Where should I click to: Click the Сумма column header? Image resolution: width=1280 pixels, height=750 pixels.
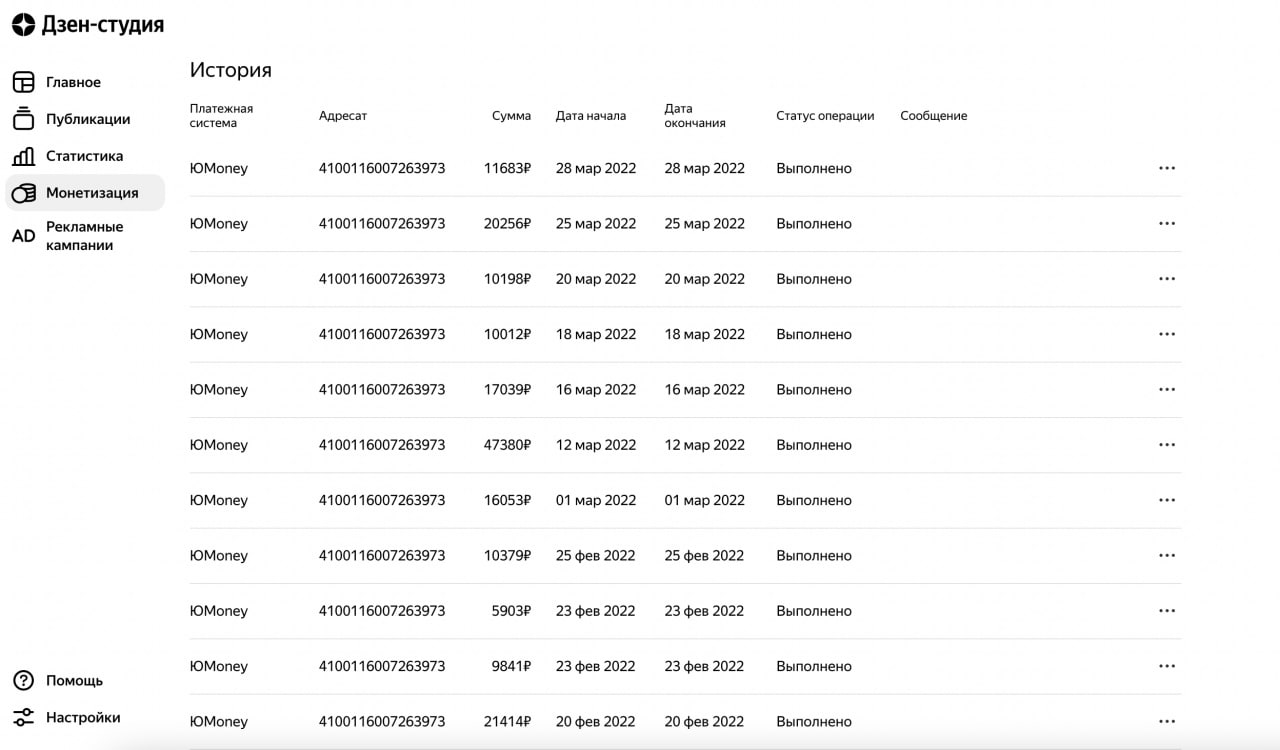point(511,116)
